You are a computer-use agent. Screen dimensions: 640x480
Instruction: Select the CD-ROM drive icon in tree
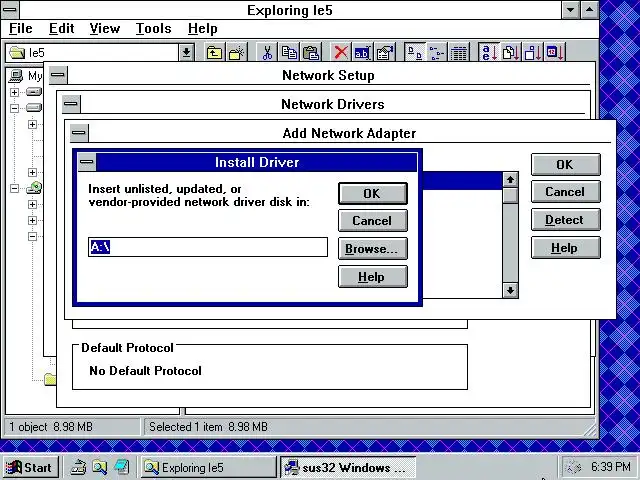34,188
